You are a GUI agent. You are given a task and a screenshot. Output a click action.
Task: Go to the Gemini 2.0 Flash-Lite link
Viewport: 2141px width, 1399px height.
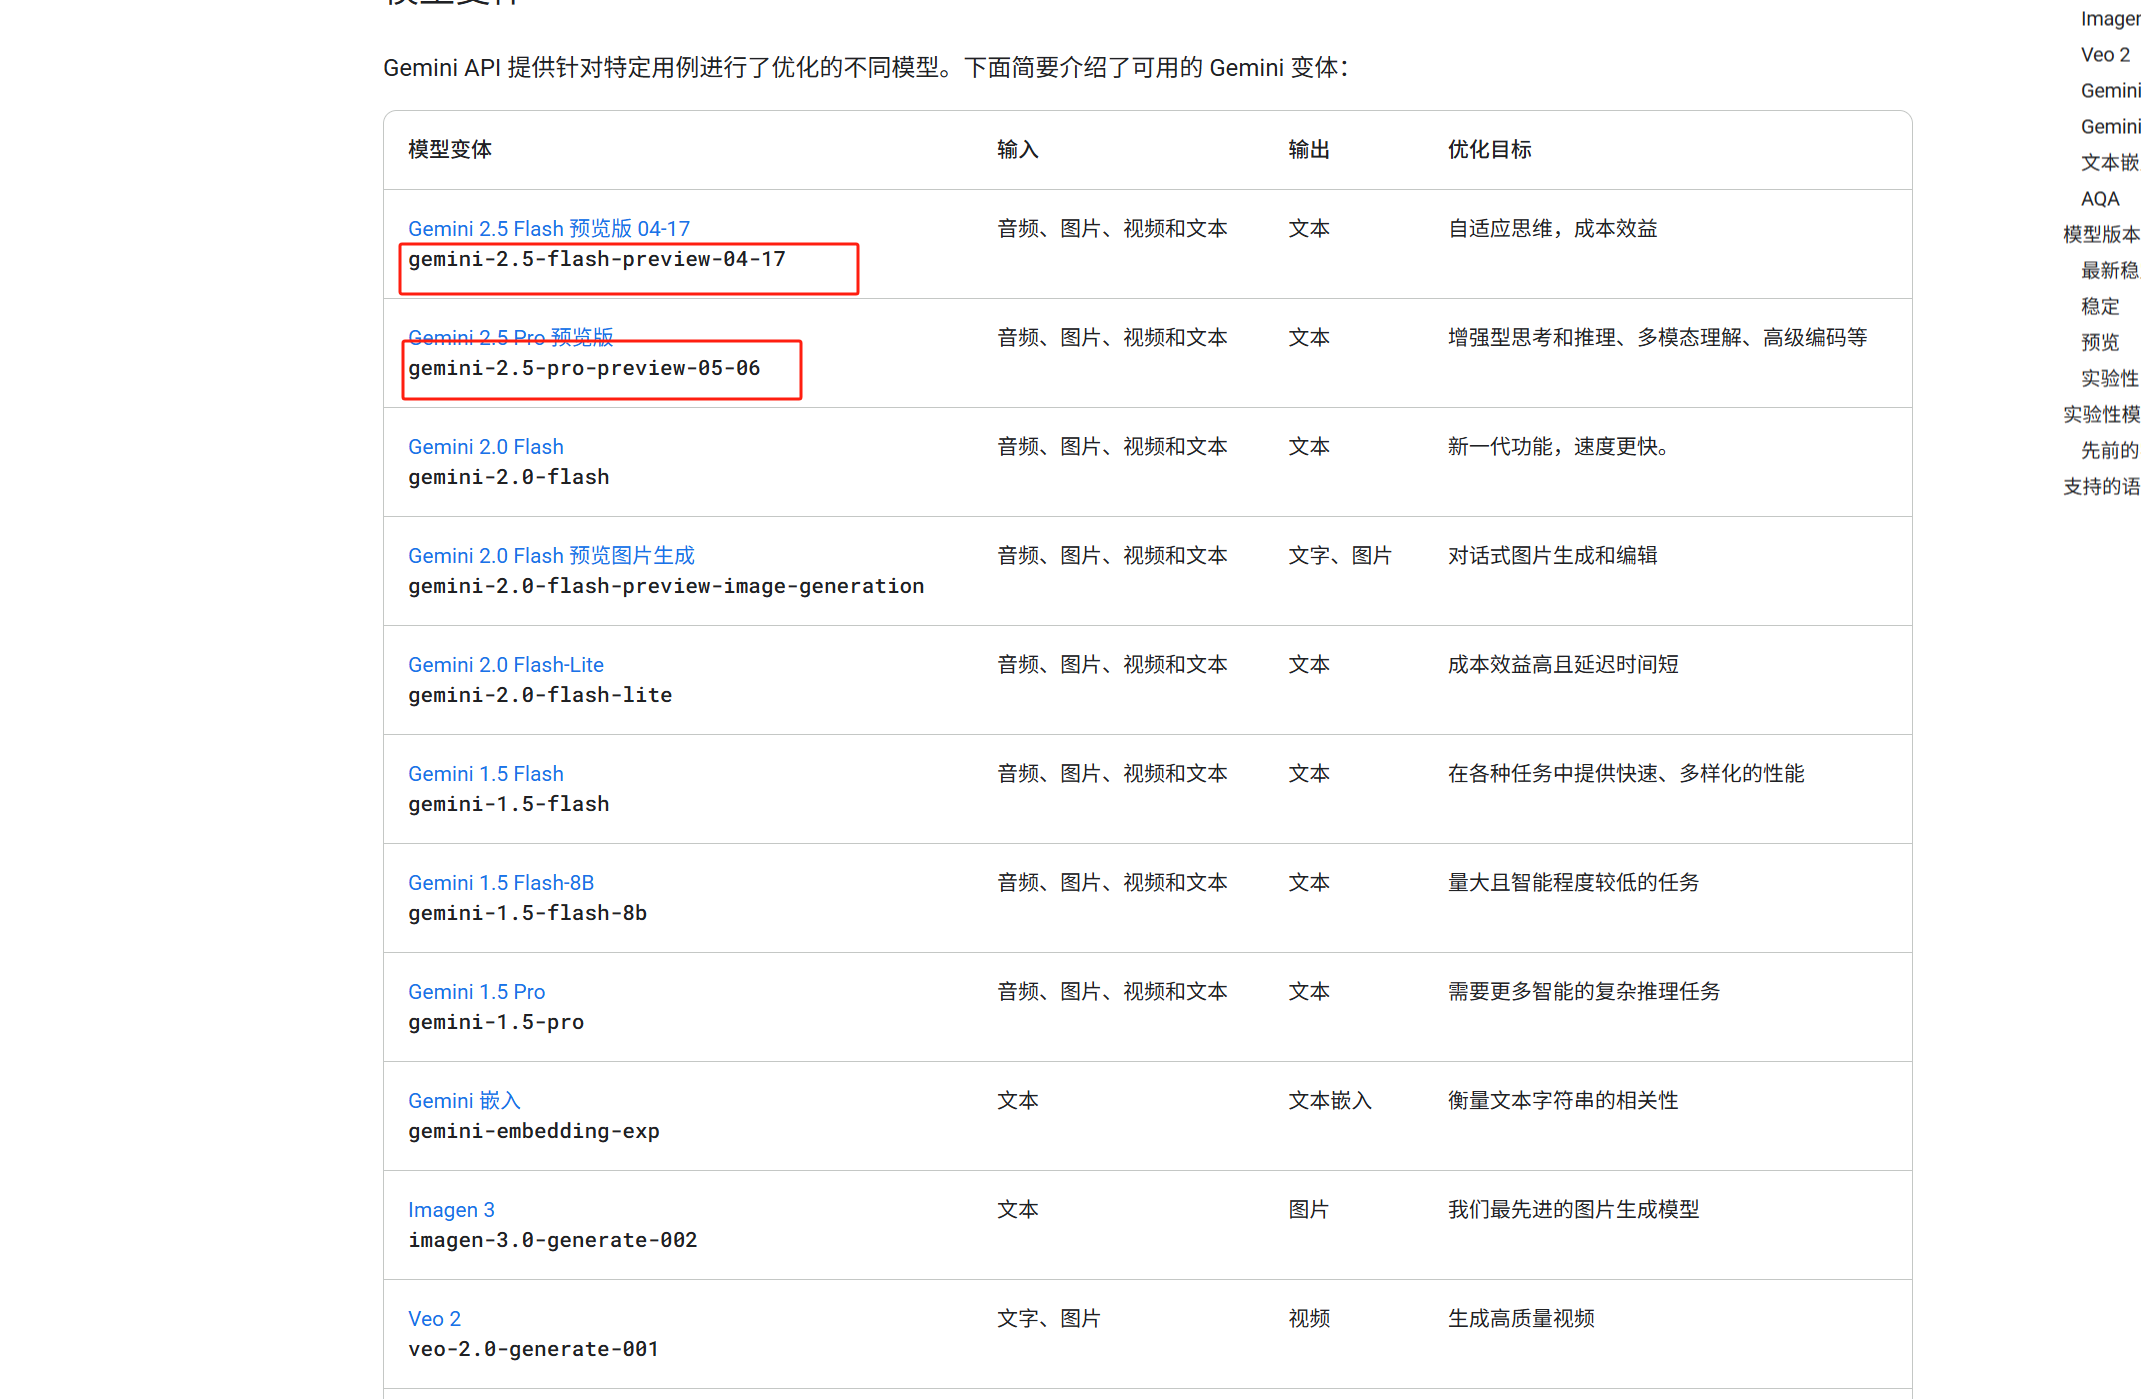[x=505, y=665]
